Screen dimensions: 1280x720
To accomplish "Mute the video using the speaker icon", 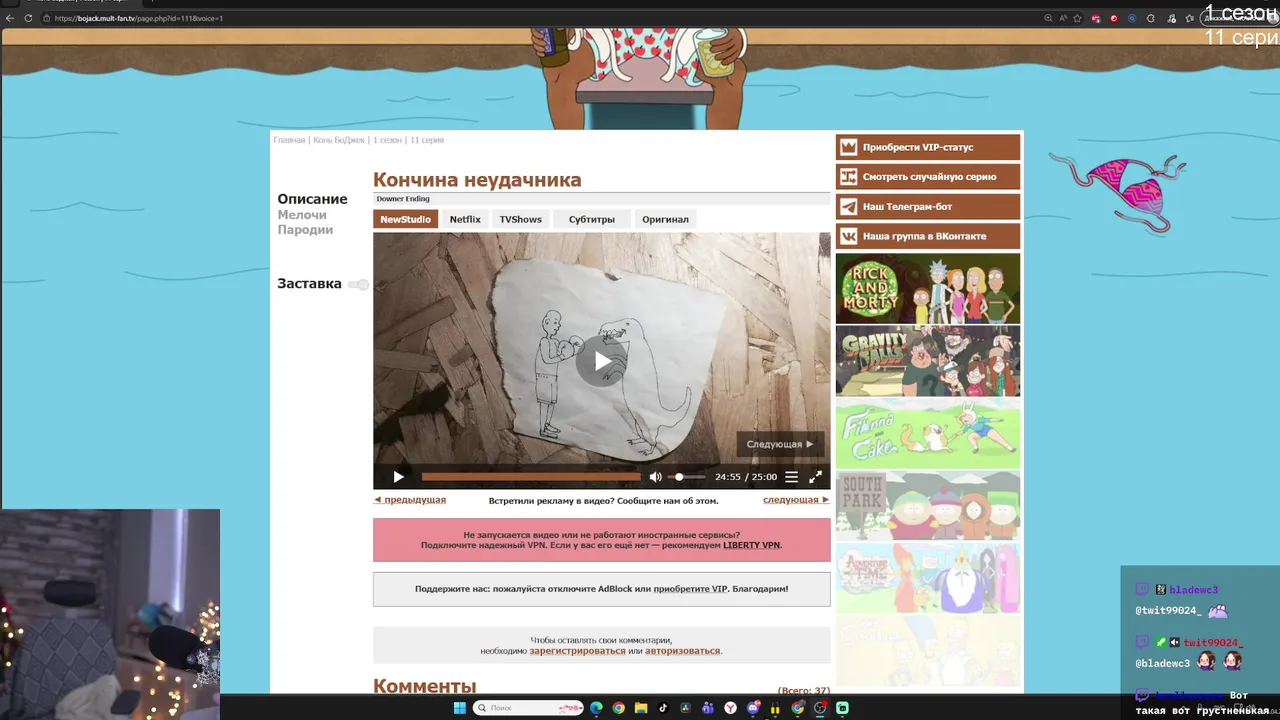I will coord(655,477).
